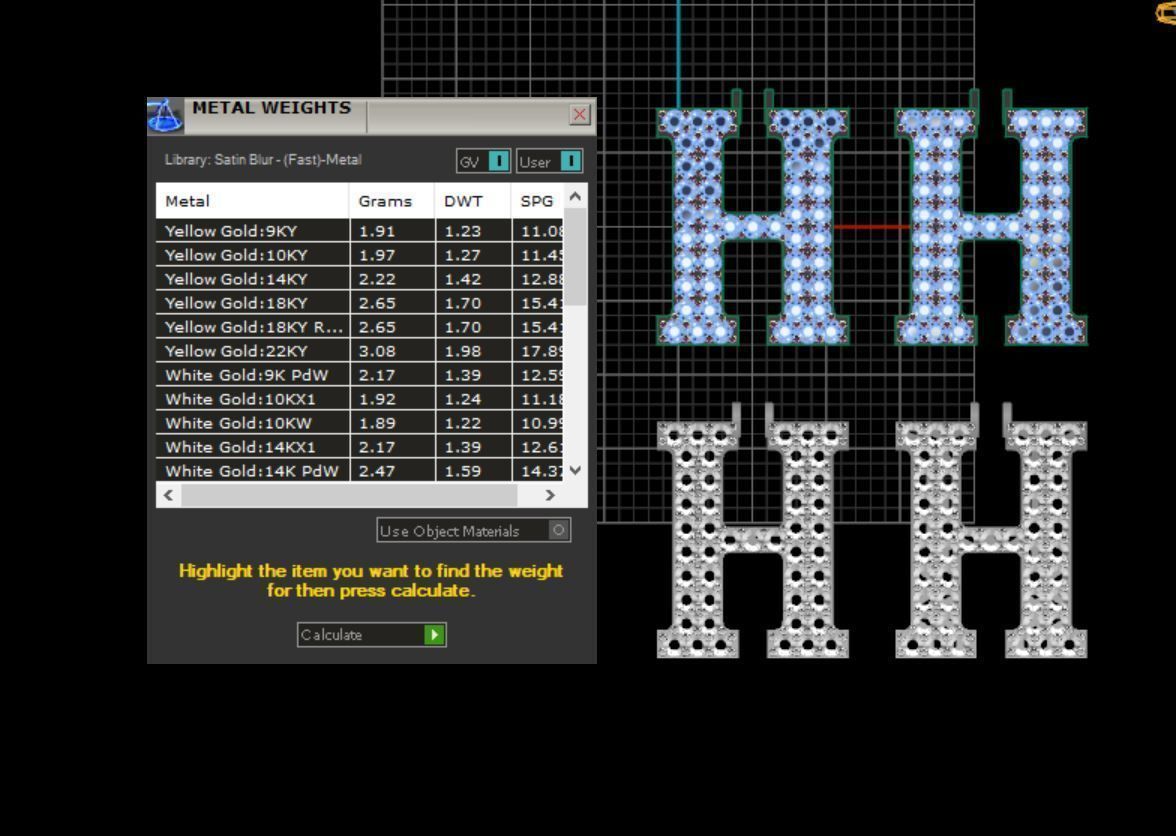The height and width of the screenshot is (836, 1176).
Task: Click grams value 3.08 for 22KY
Action: [377, 351]
